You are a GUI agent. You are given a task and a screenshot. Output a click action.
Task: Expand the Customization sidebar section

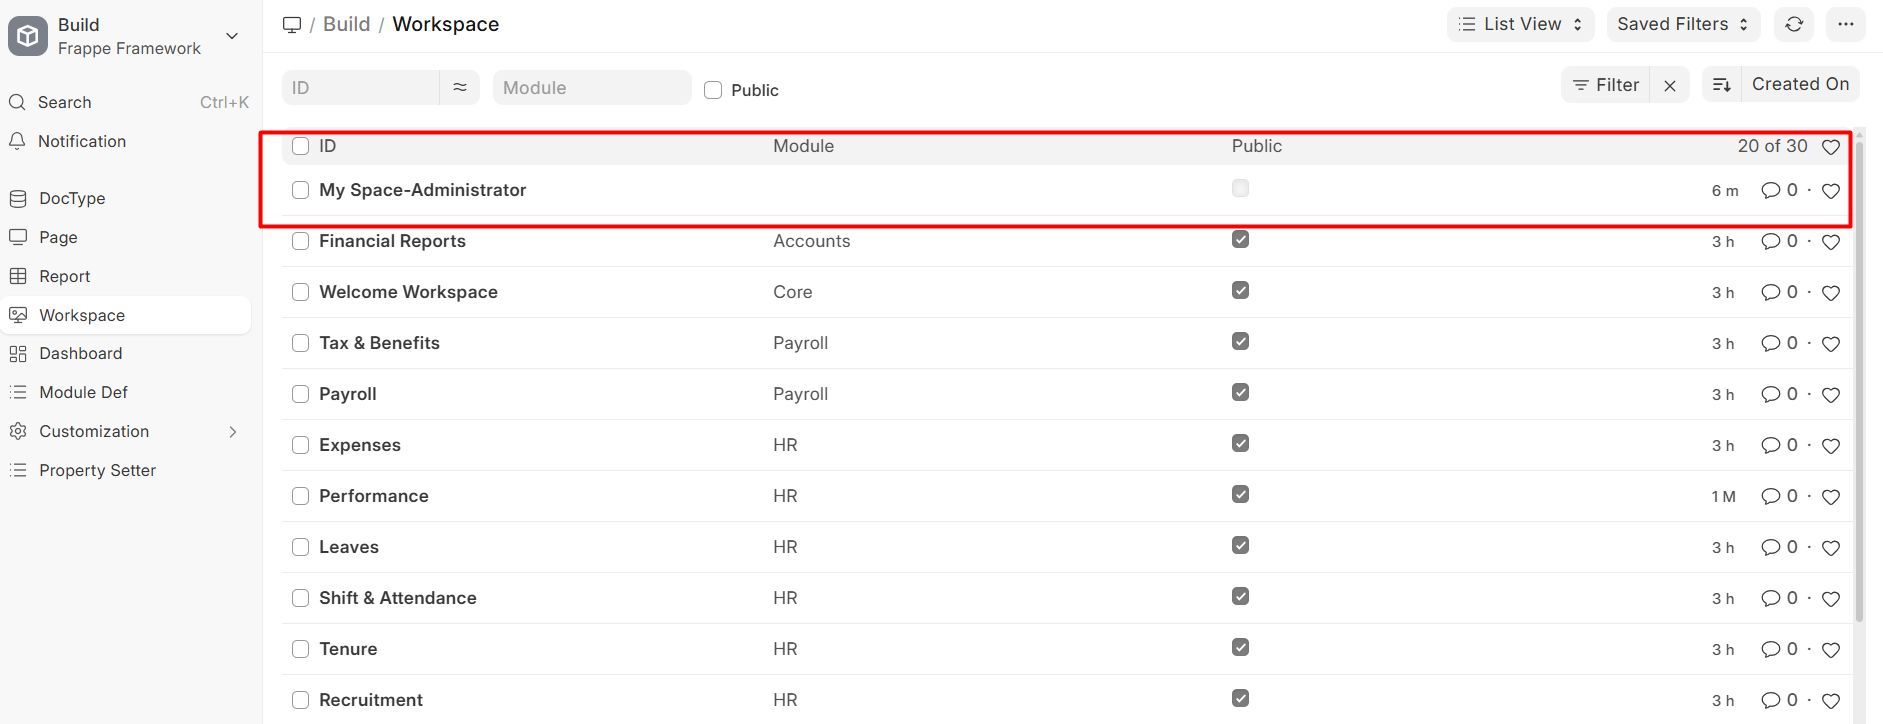tap(232, 432)
